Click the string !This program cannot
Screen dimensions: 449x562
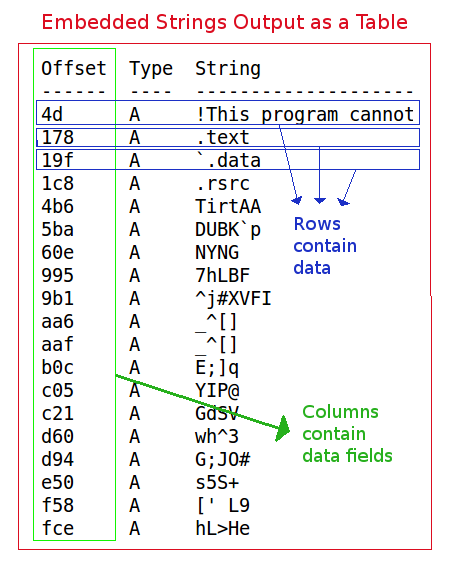[x=305, y=115]
